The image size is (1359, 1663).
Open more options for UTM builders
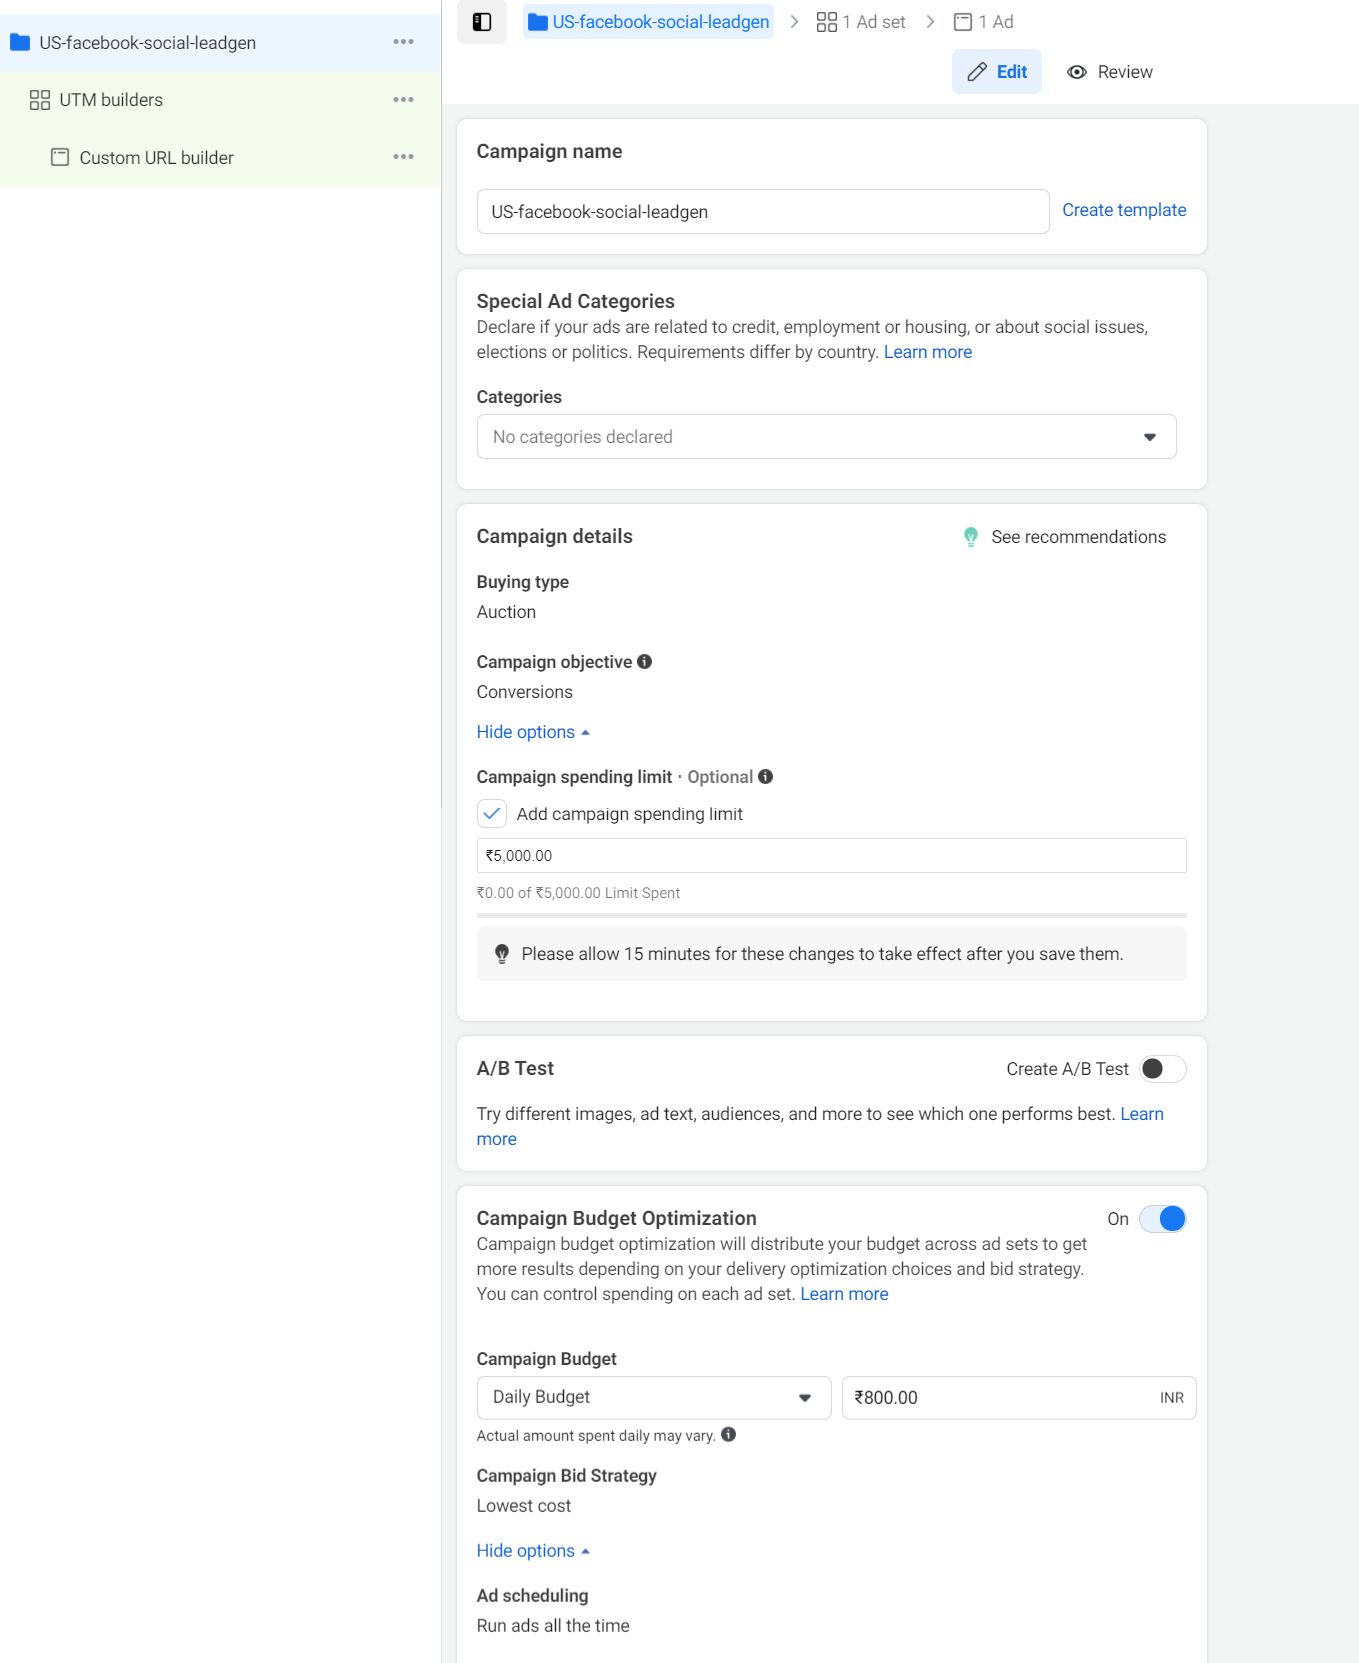pyautogui.click(x=403, y=100)
